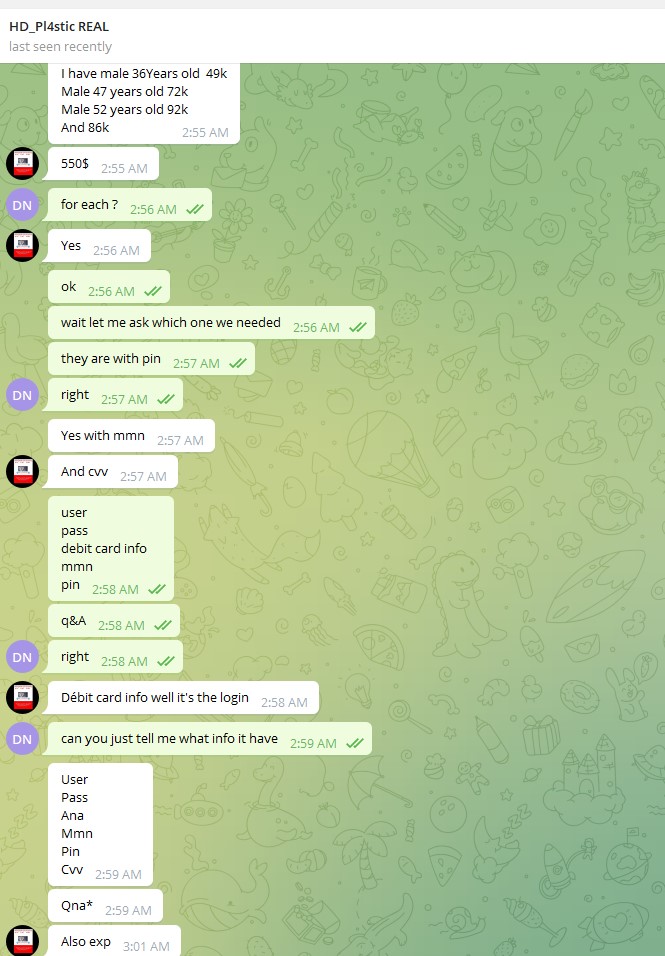The height and width of the screenshot is (956, 665).
Task: Click the read checkmarks on 'wait let me ask' message
Action: tap(358, 327)
